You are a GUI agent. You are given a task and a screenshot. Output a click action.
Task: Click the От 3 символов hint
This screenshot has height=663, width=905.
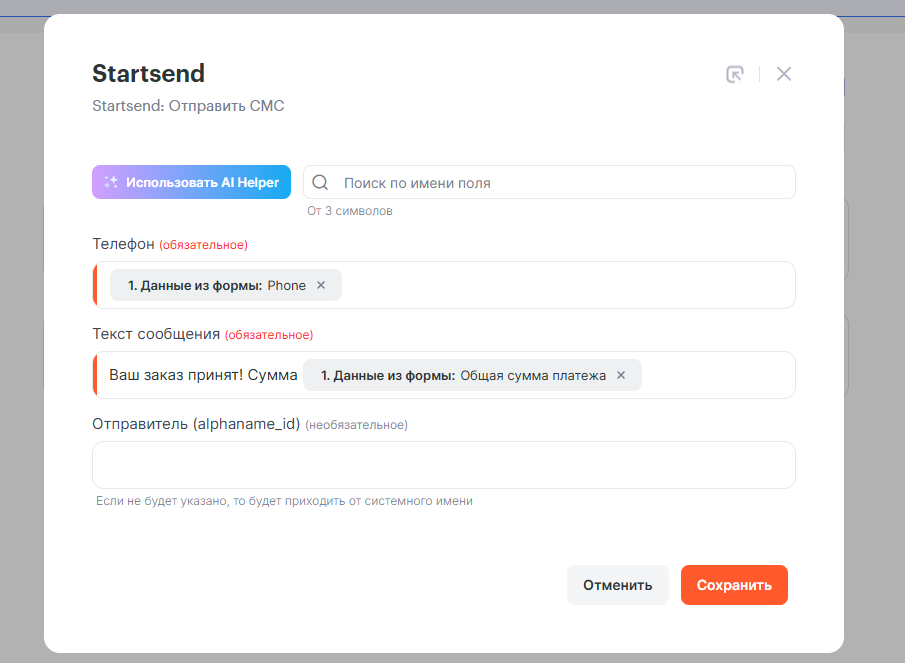[x=350, y=211]
